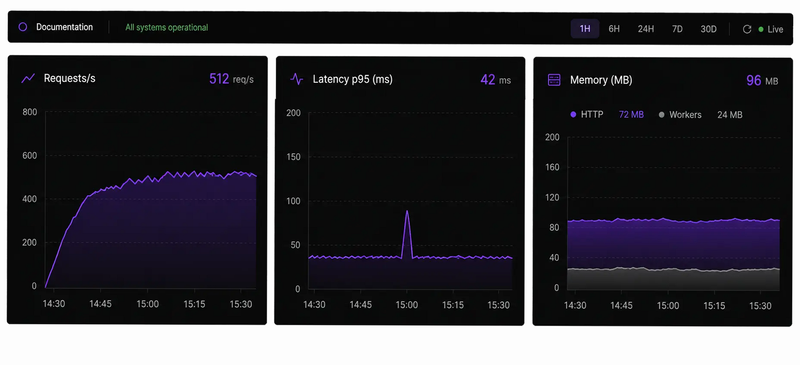Image resolution: width=800 pixels, height=365 pixels.
Task: Click the Documentation circle logo icon
Action: coord(22,27)
